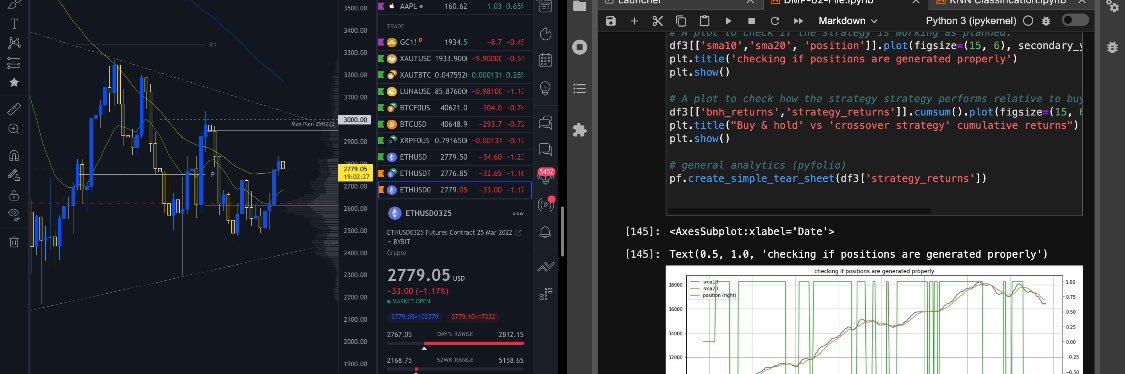This screenshot has width=1125, height=374.
Task: Open the Markdown cell type dropdown
Action: pyautogui.click(x=847, y=21)
